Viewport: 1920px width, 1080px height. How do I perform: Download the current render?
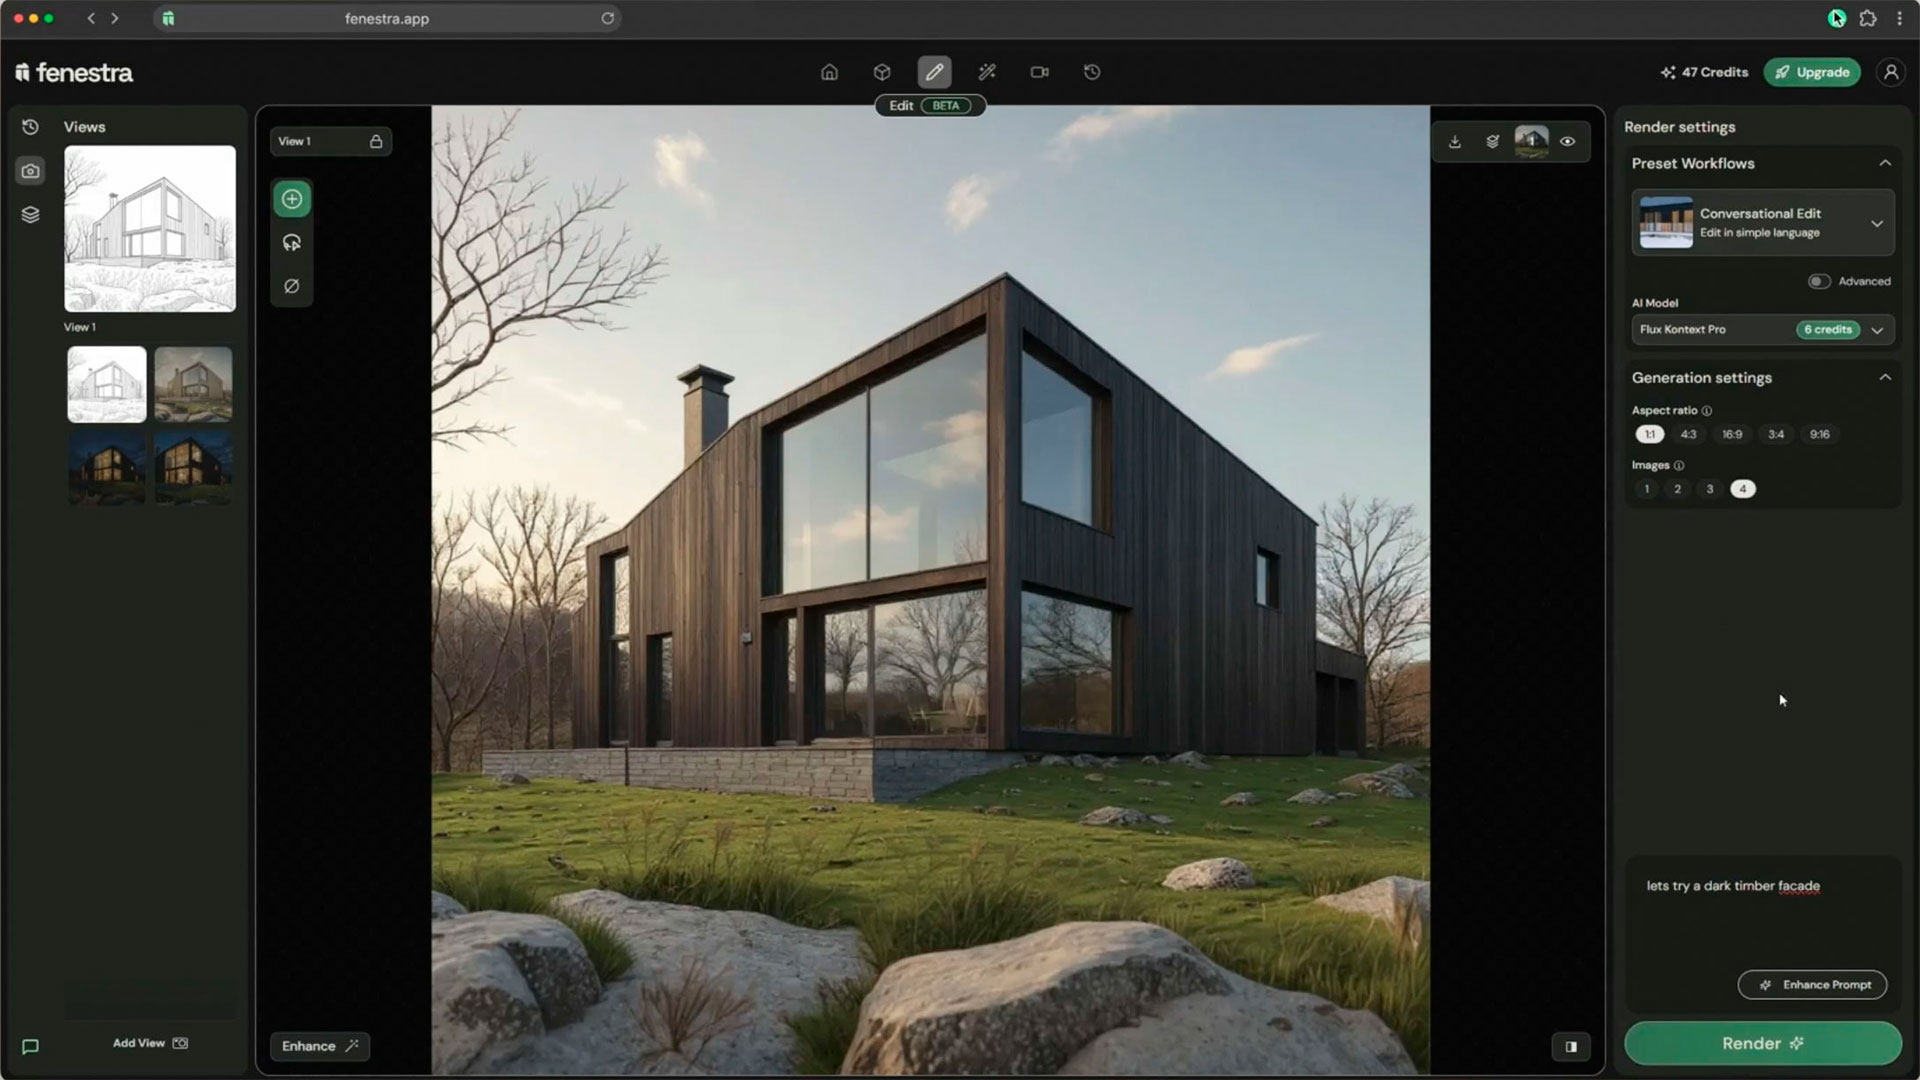point(1455,142)
